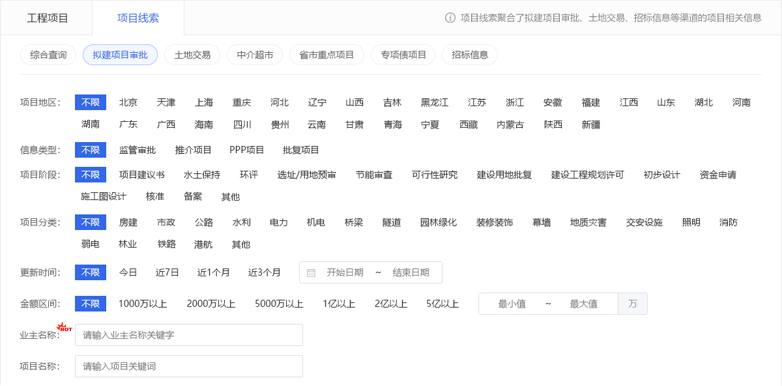Filter region by 上海
The width and height of the screenshot is (782, 386).
click(203, 103)
